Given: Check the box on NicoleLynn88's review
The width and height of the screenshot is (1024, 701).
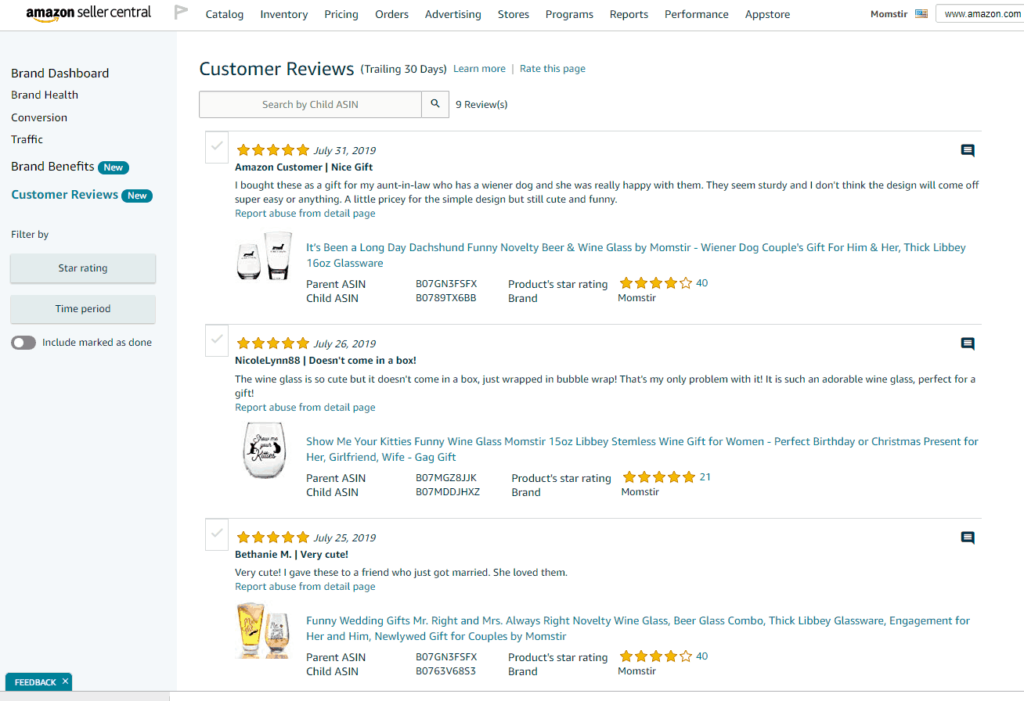Looking at the screenshot, I should (216, 340).
